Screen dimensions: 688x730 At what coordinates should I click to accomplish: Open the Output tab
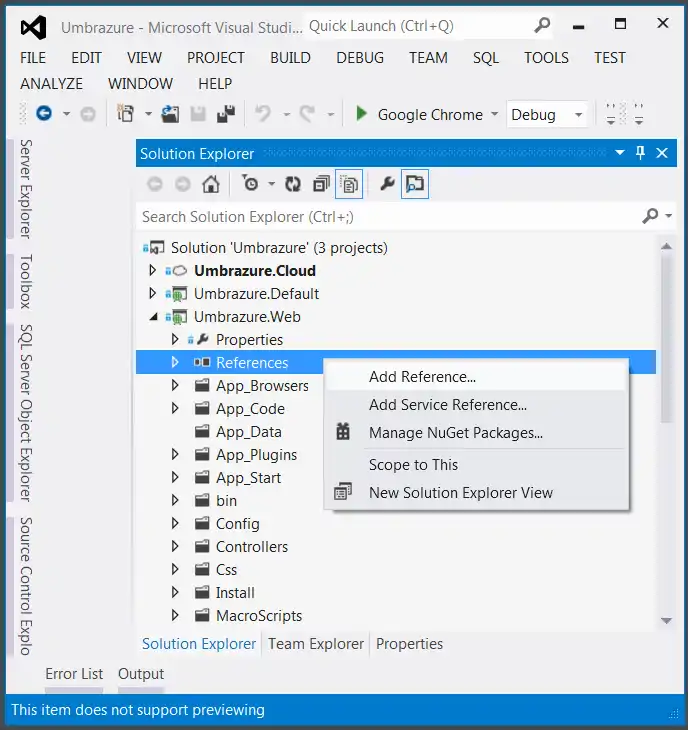point(141,674)
